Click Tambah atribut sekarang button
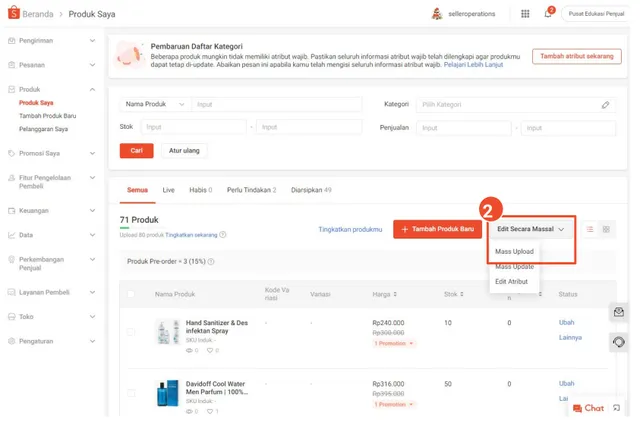Viewport: 640px width, 422px height. point(577,56)
